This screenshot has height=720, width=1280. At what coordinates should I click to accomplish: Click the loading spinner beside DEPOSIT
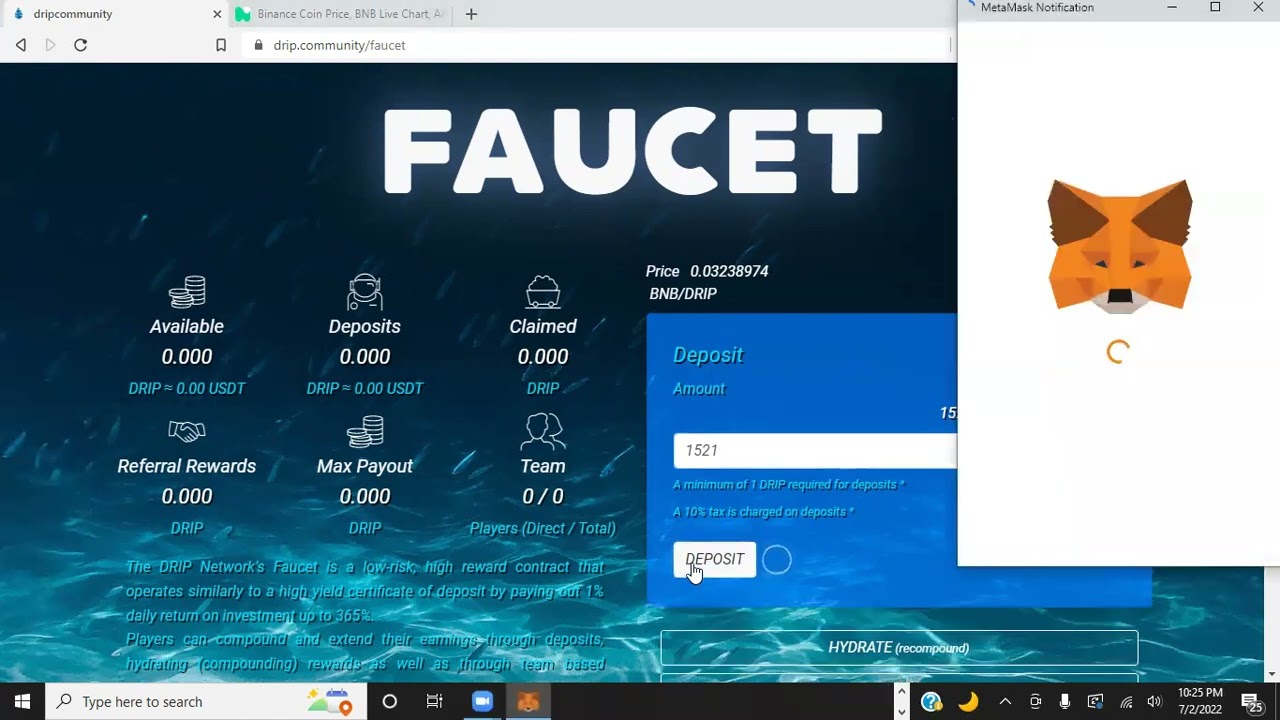(777, 560)
